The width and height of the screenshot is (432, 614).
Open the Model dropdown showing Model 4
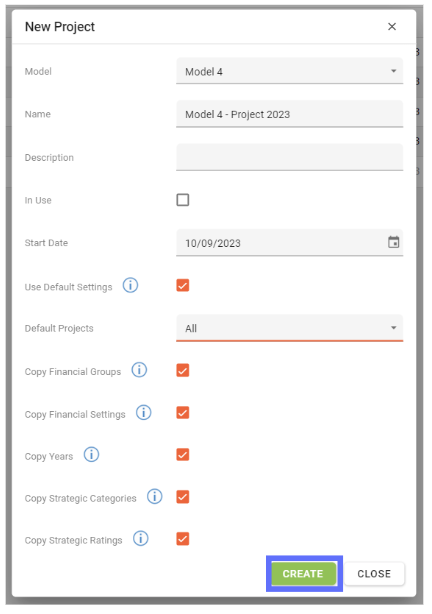(289, 71)
